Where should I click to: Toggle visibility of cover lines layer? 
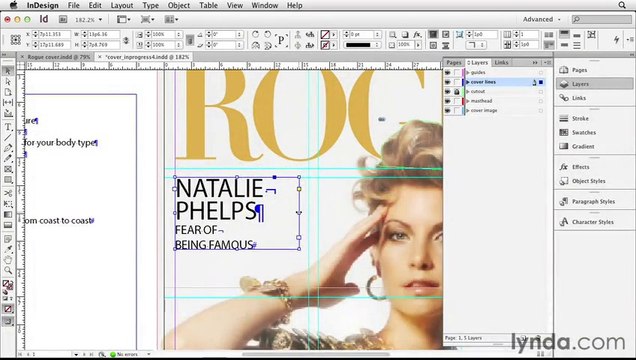tap(447, 82)
